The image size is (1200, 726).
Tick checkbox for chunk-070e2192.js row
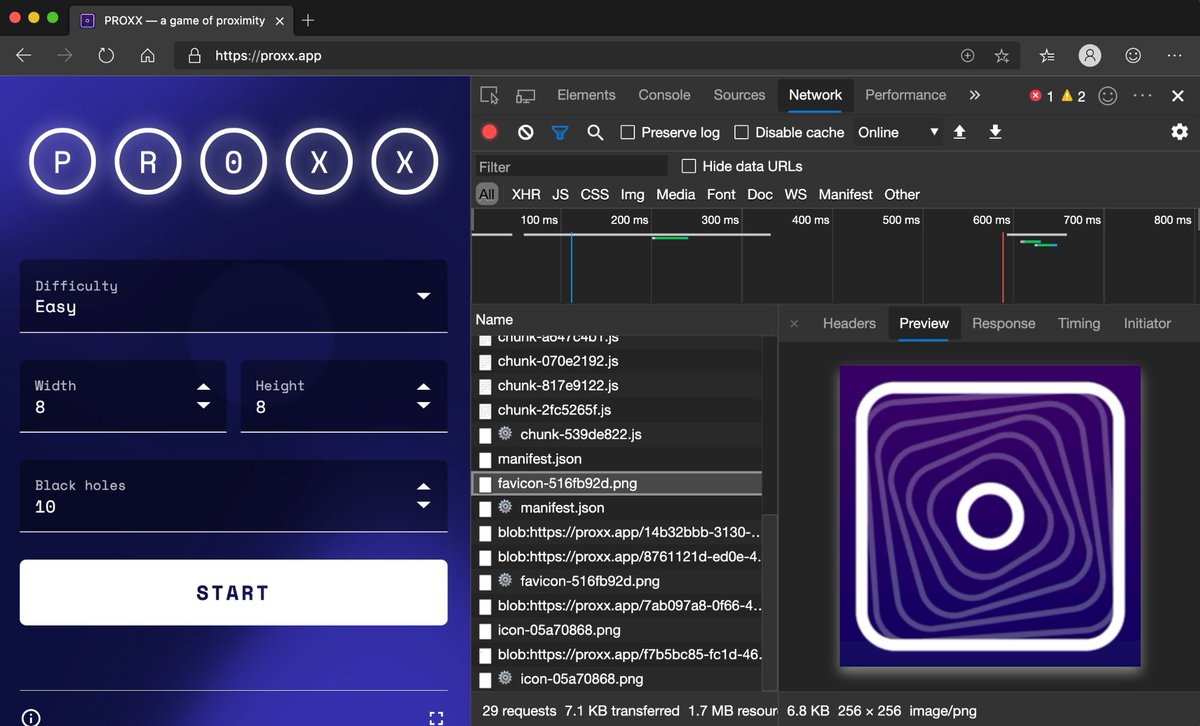point(485,361)
